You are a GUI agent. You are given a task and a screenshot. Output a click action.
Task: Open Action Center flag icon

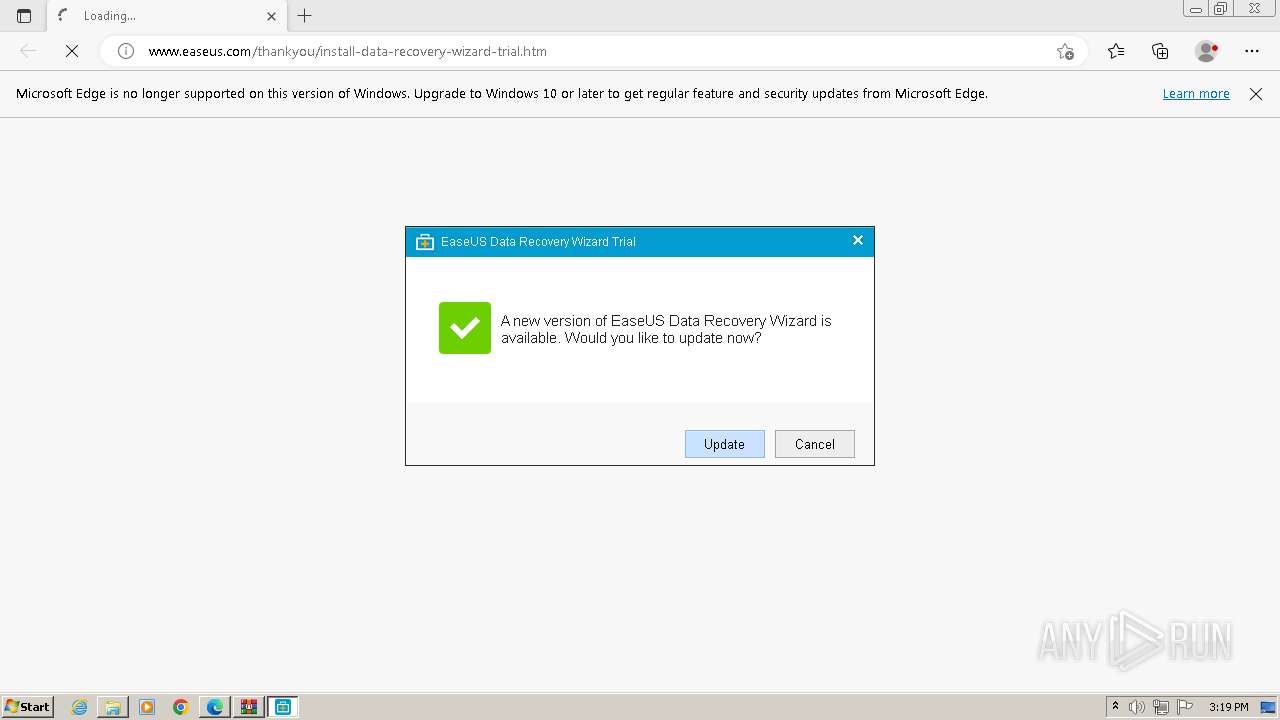tap(1185, 707)
